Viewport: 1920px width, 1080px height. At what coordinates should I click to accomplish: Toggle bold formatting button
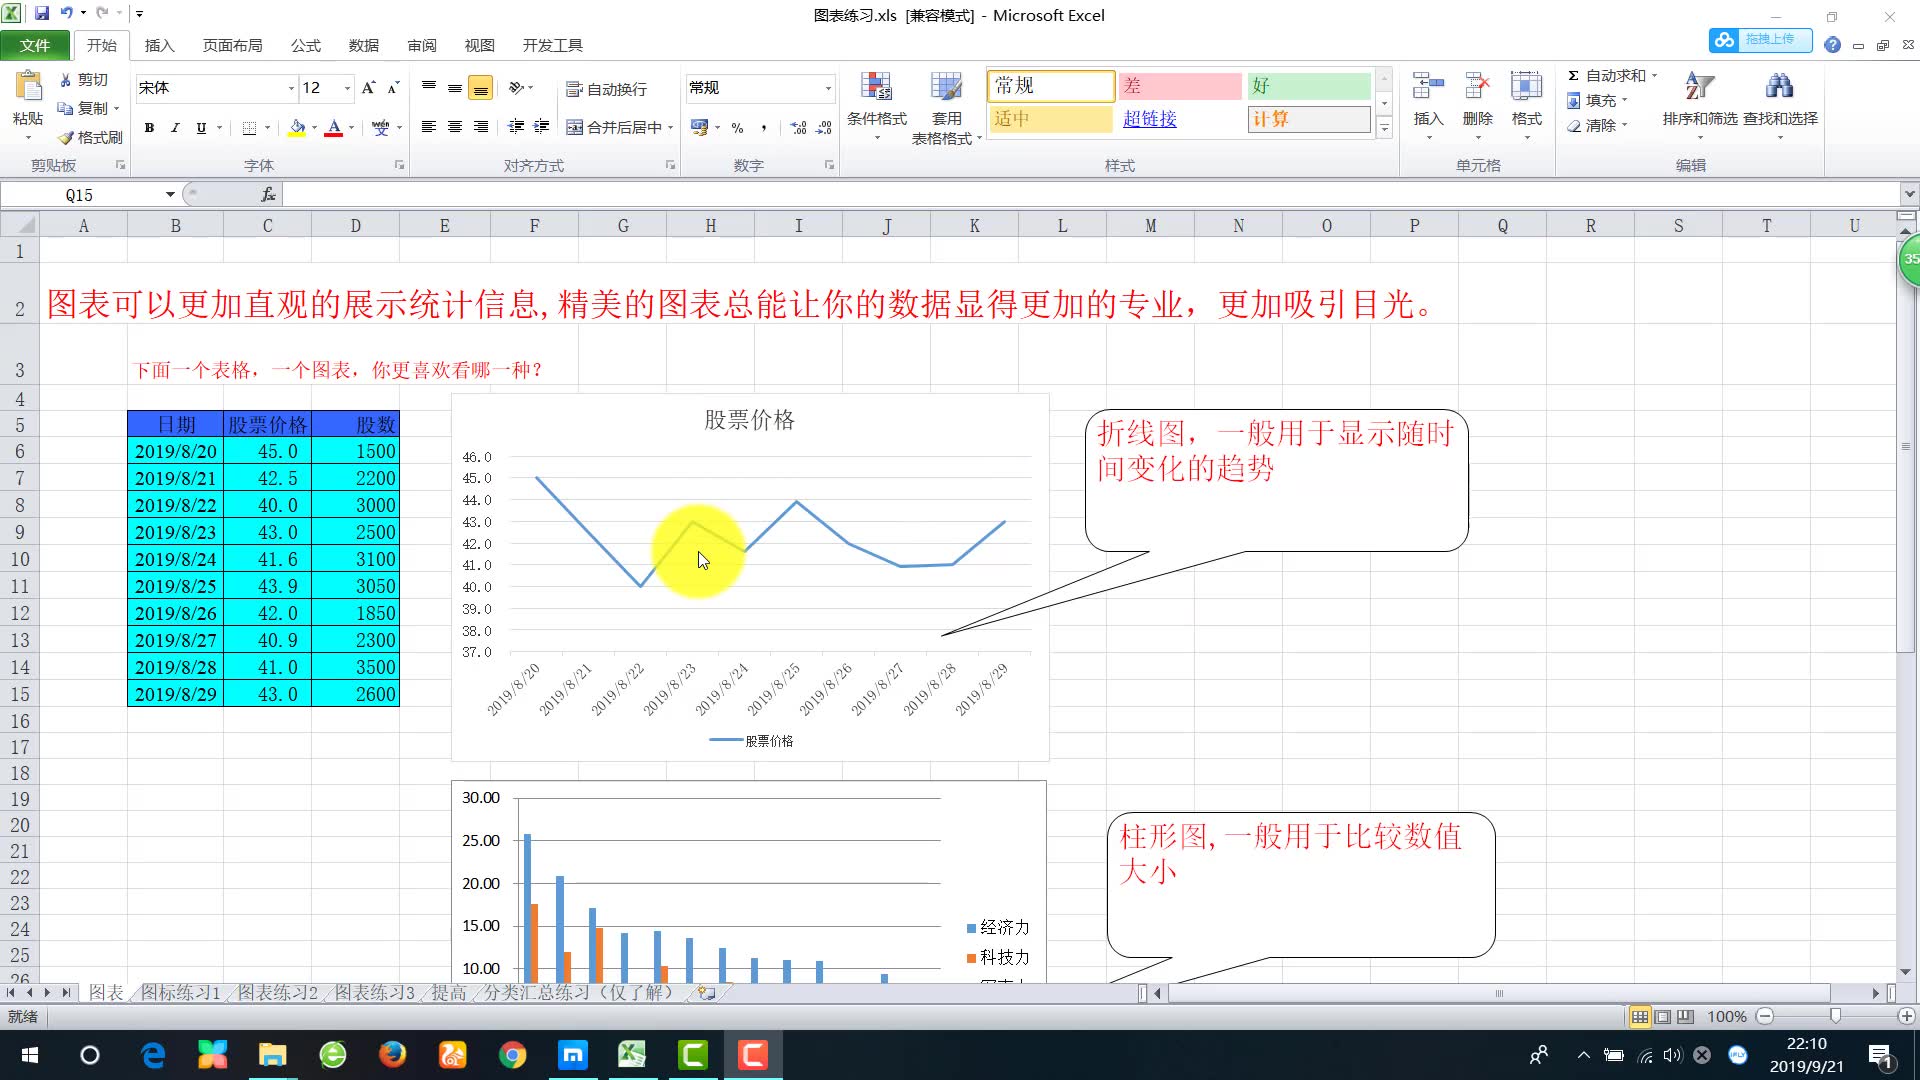pyautogui.click(x=149, y=128)
